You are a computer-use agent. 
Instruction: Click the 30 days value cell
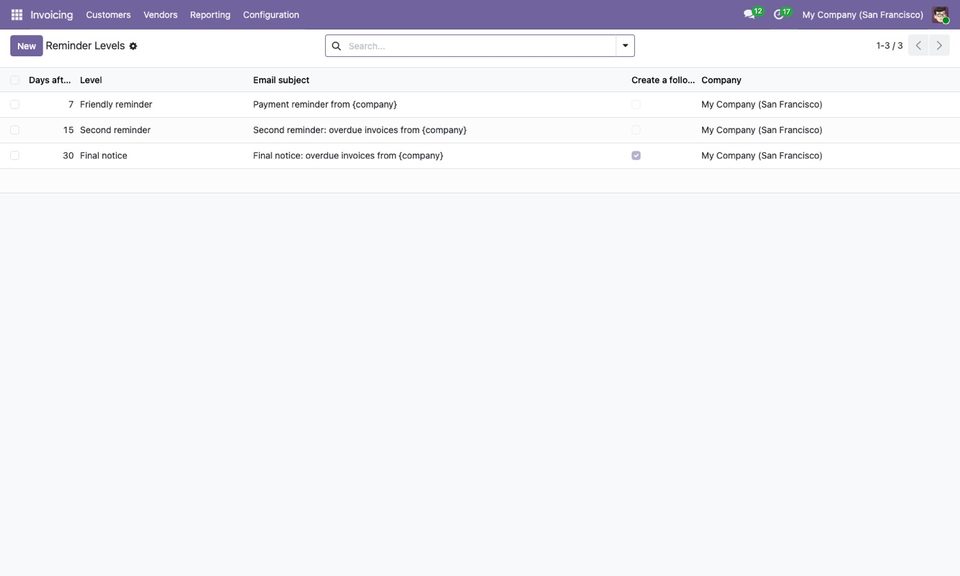tap(68, 156)
